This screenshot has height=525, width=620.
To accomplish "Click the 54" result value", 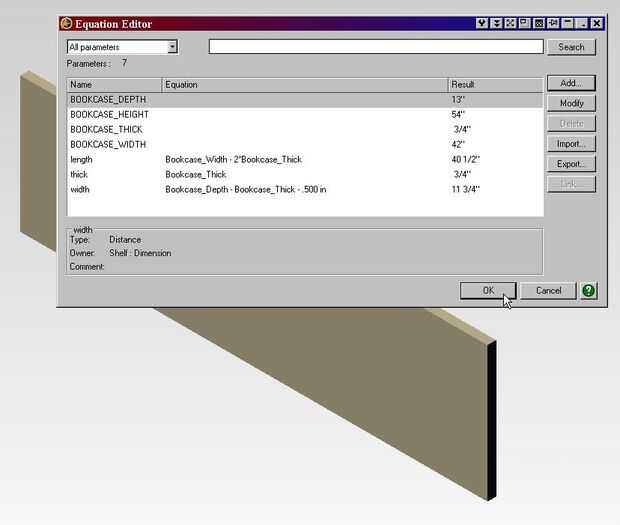I will [458, 115].
